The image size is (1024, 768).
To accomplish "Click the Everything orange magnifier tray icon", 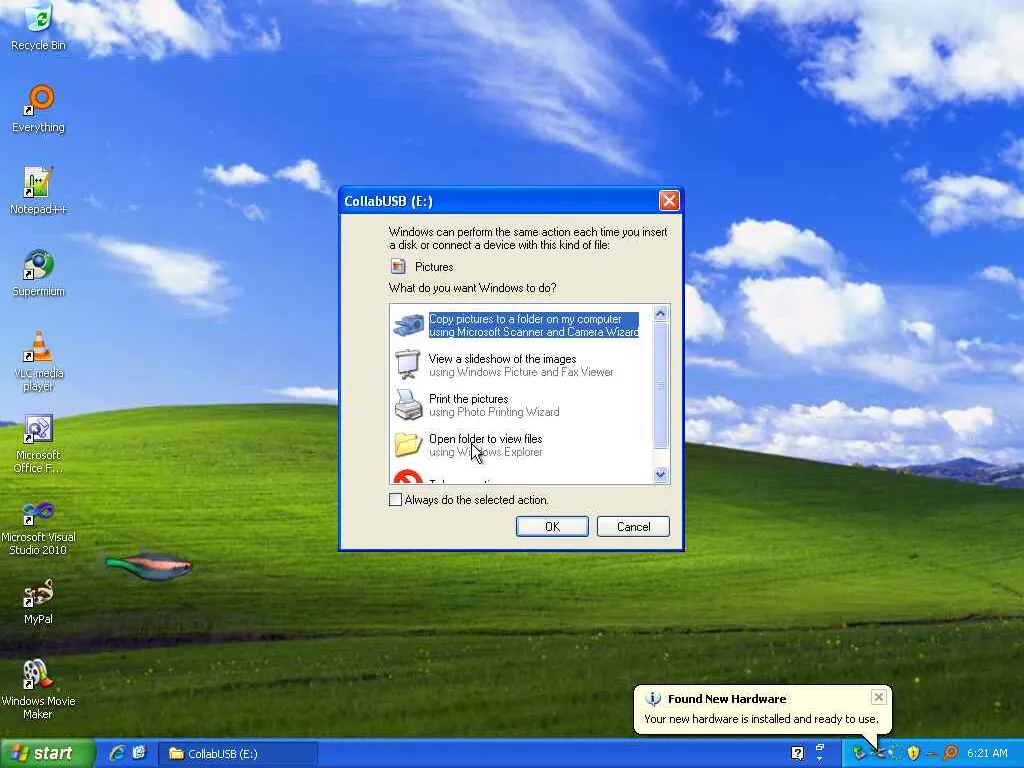I will click(x=950, y=753).
